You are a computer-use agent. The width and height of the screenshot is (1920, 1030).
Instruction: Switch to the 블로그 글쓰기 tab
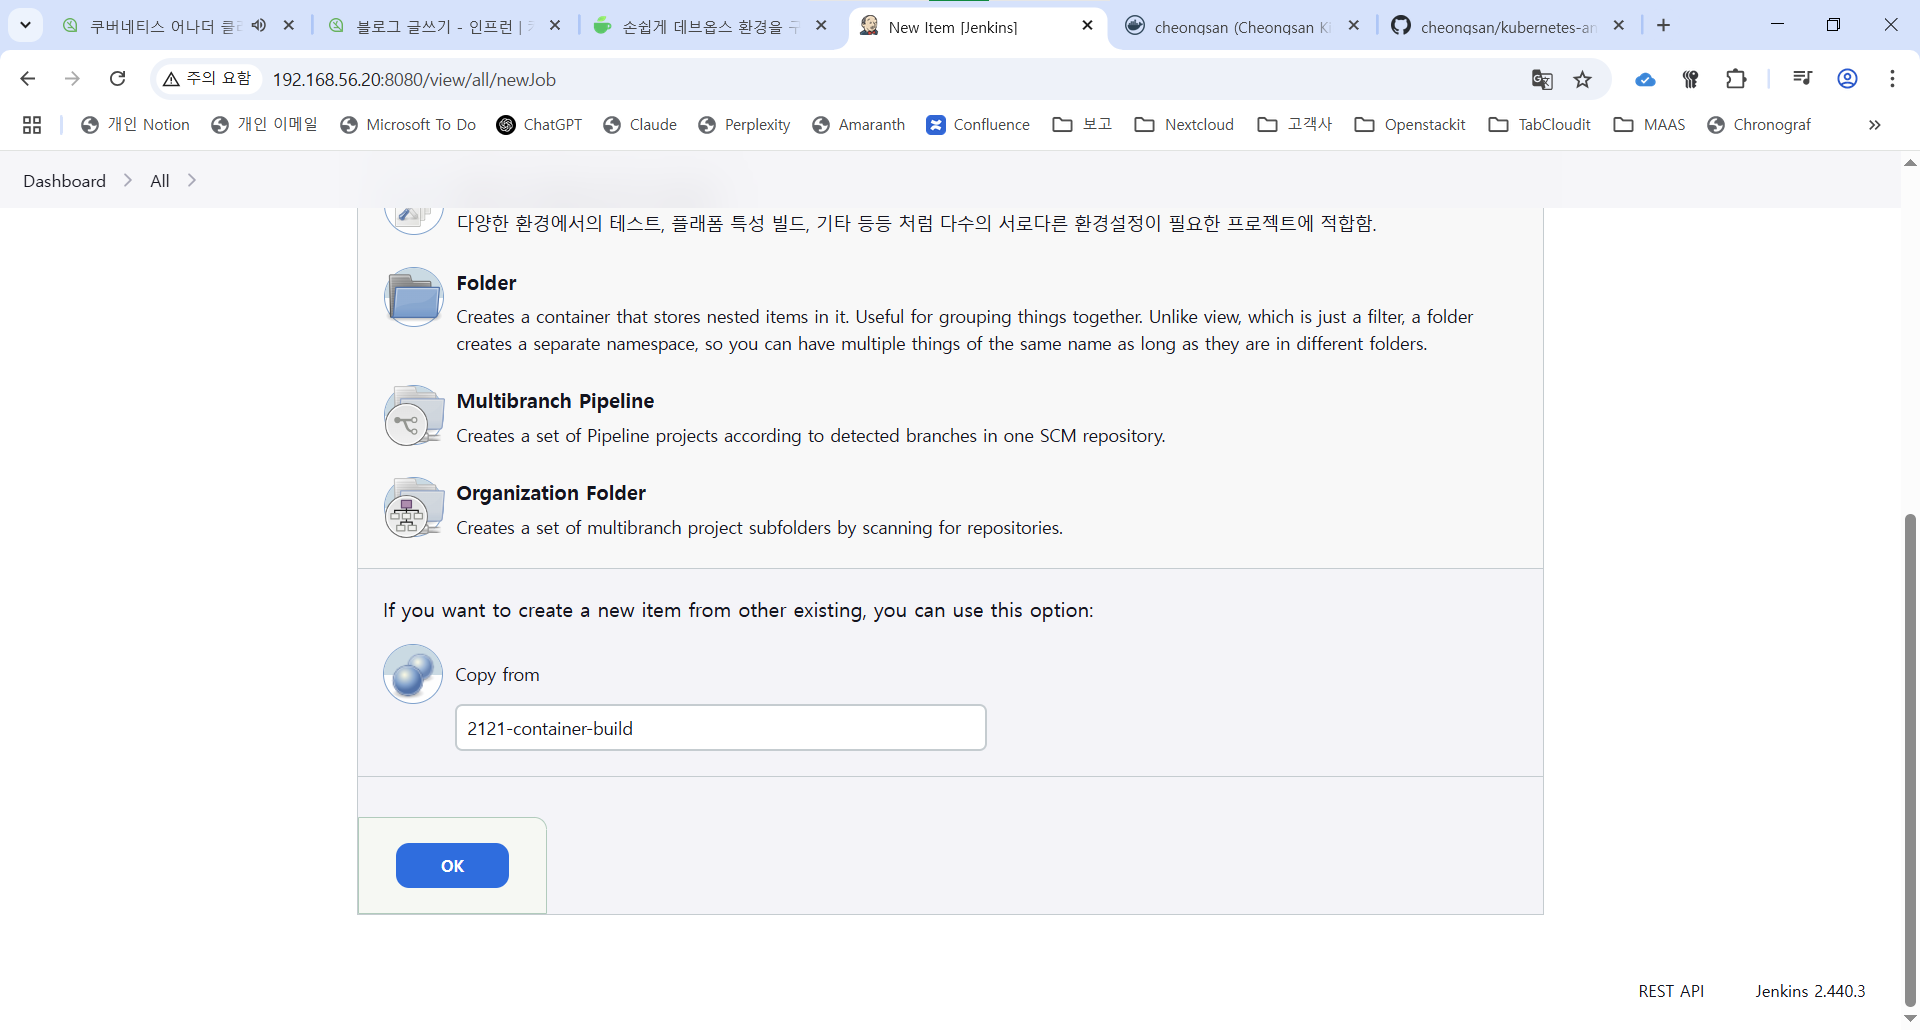[445, 27]
